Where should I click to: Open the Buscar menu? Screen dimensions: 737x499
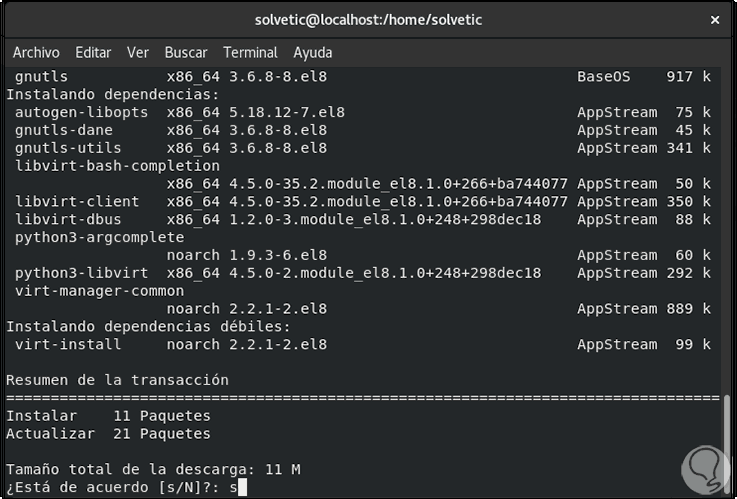[x=186, y=52]
